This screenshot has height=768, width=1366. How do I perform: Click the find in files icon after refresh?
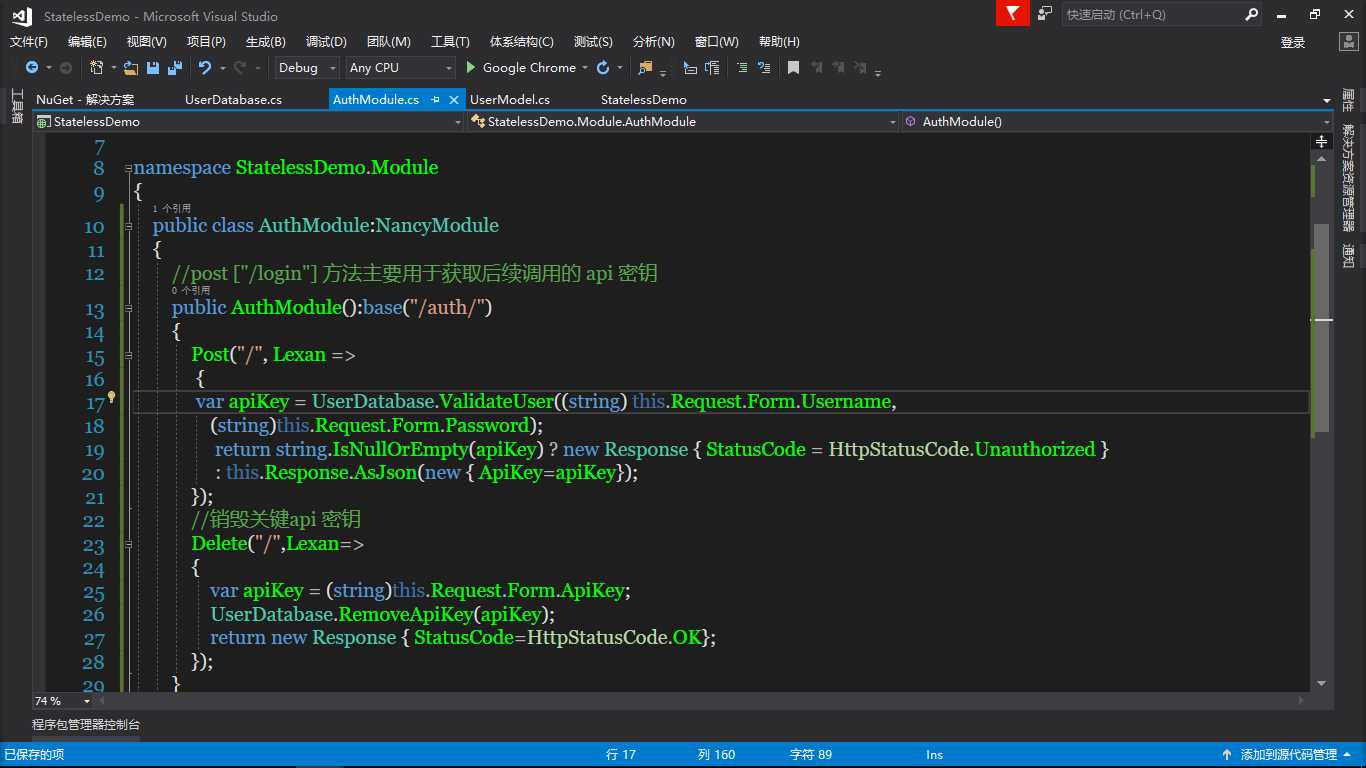click(645, 68)
